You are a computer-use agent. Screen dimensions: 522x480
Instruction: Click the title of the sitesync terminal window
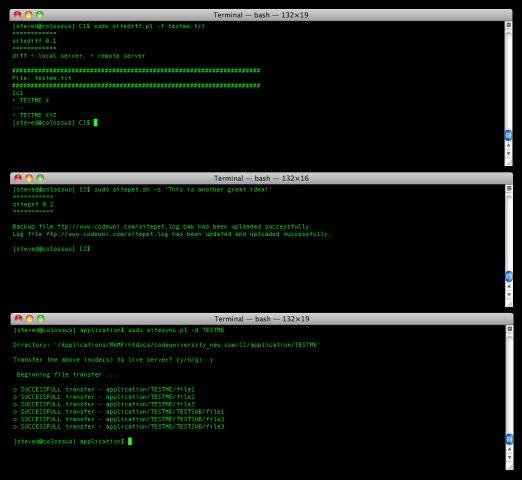262,319
